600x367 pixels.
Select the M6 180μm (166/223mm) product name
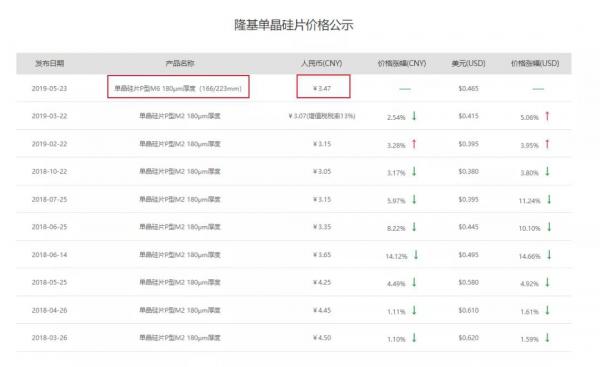(178, 88)
